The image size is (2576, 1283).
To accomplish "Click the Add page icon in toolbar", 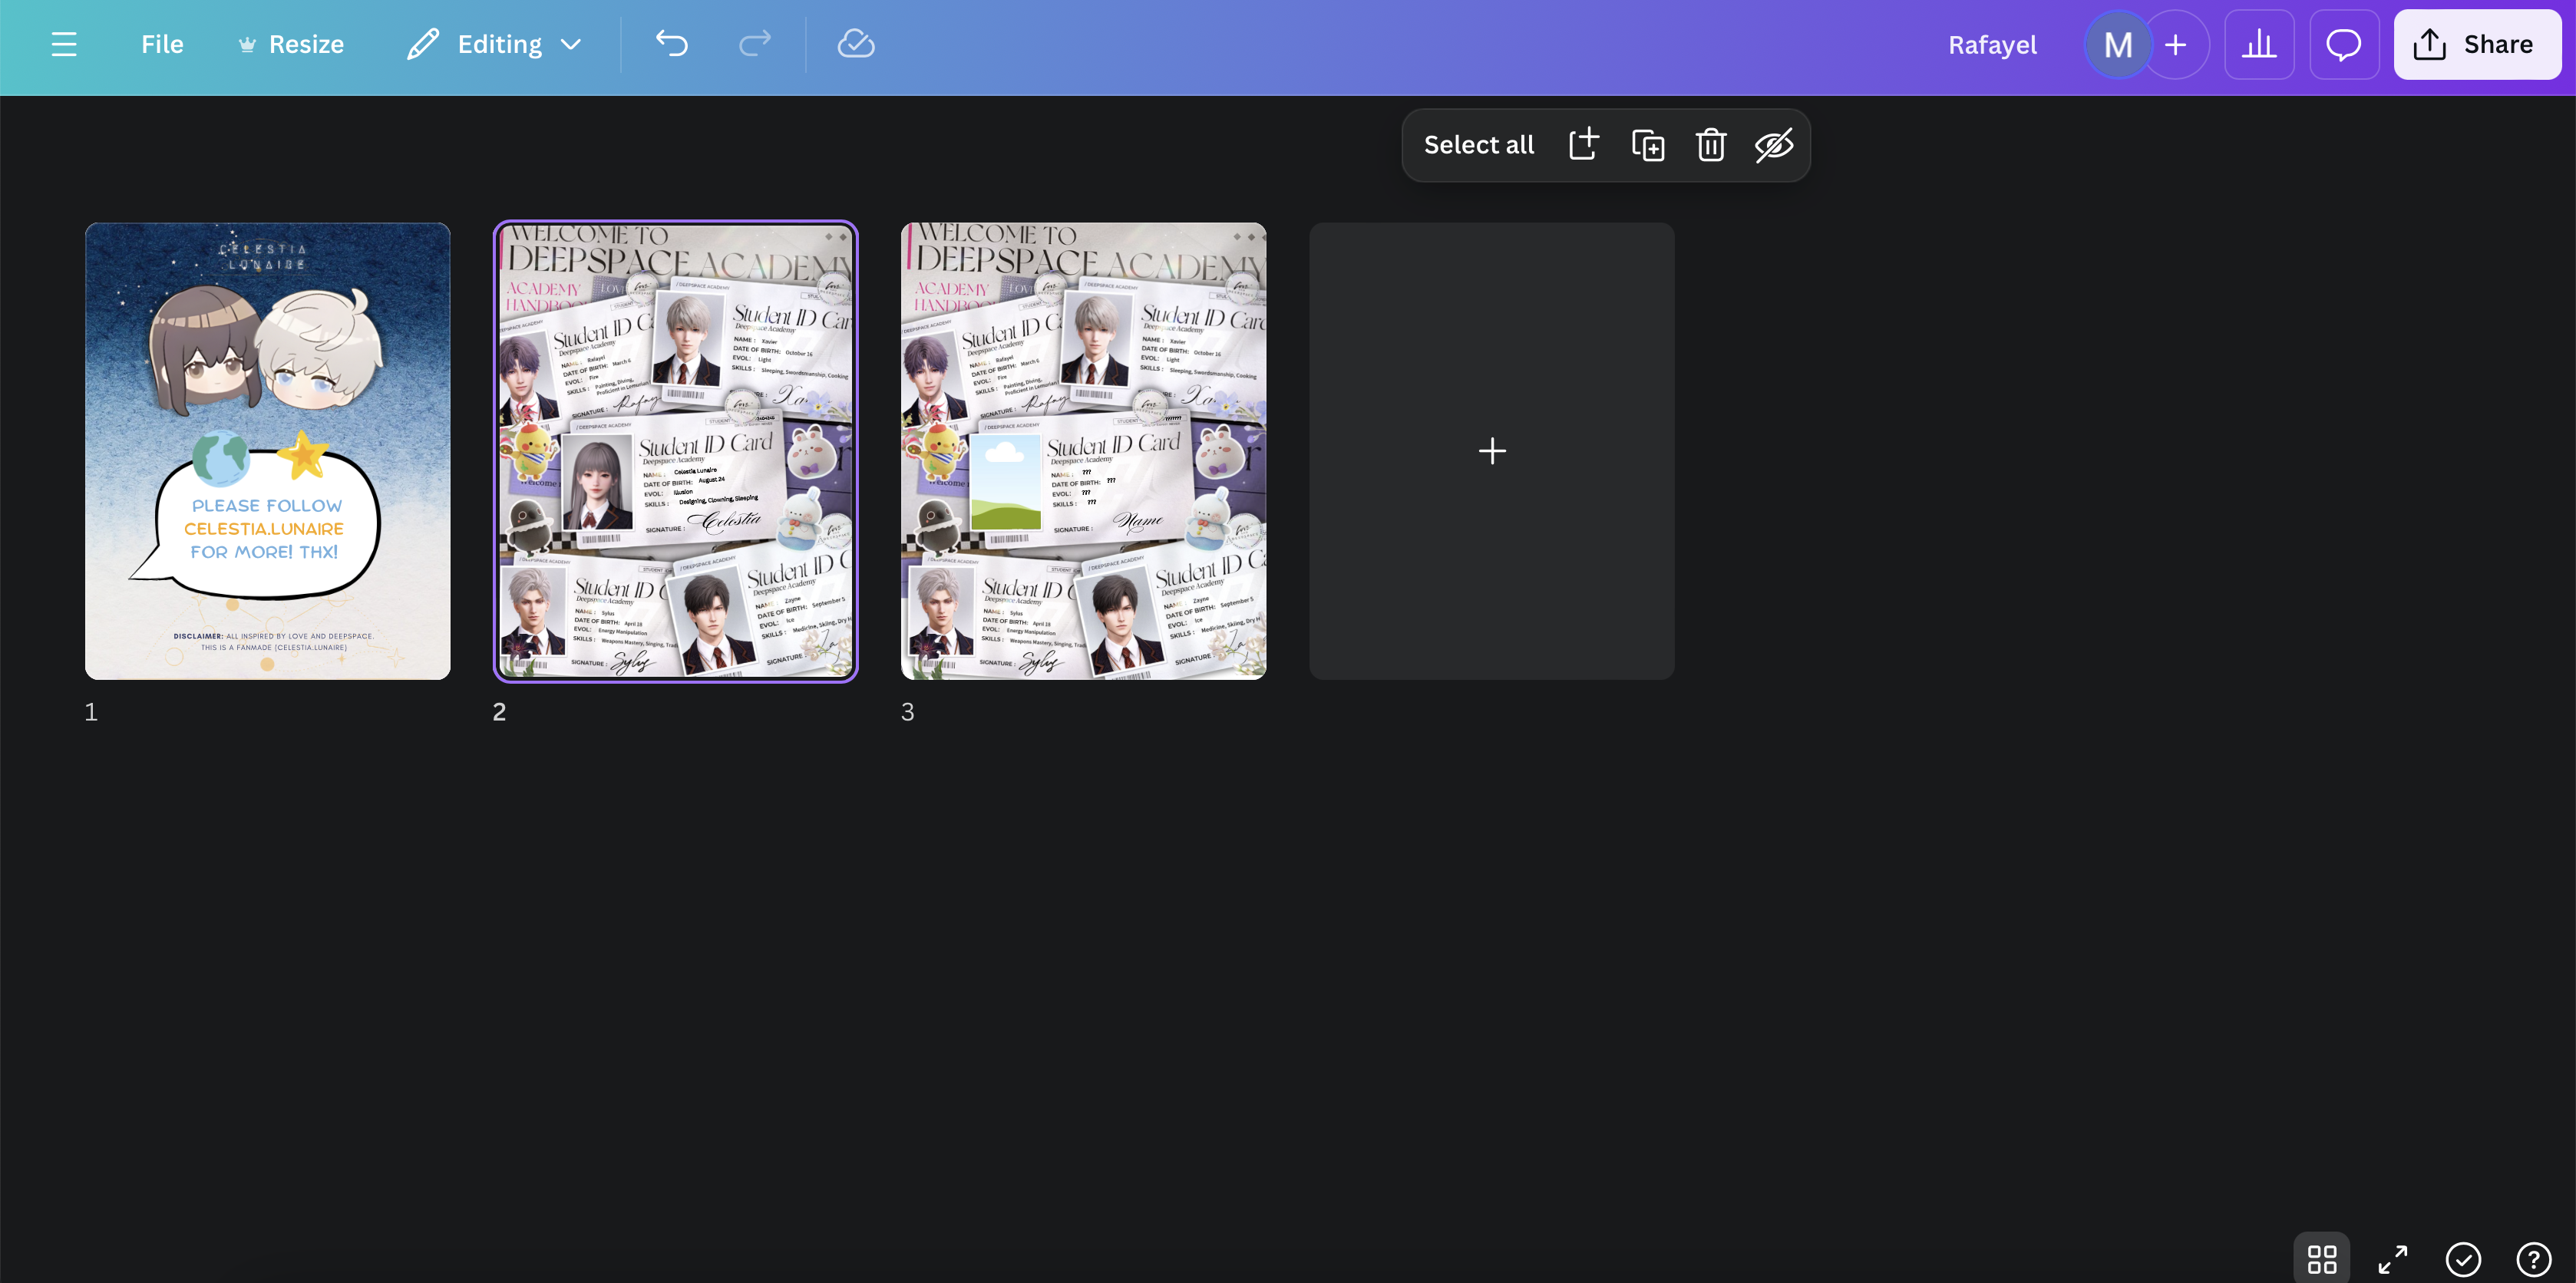I will pyautogui.click(x=1584, y=145).
